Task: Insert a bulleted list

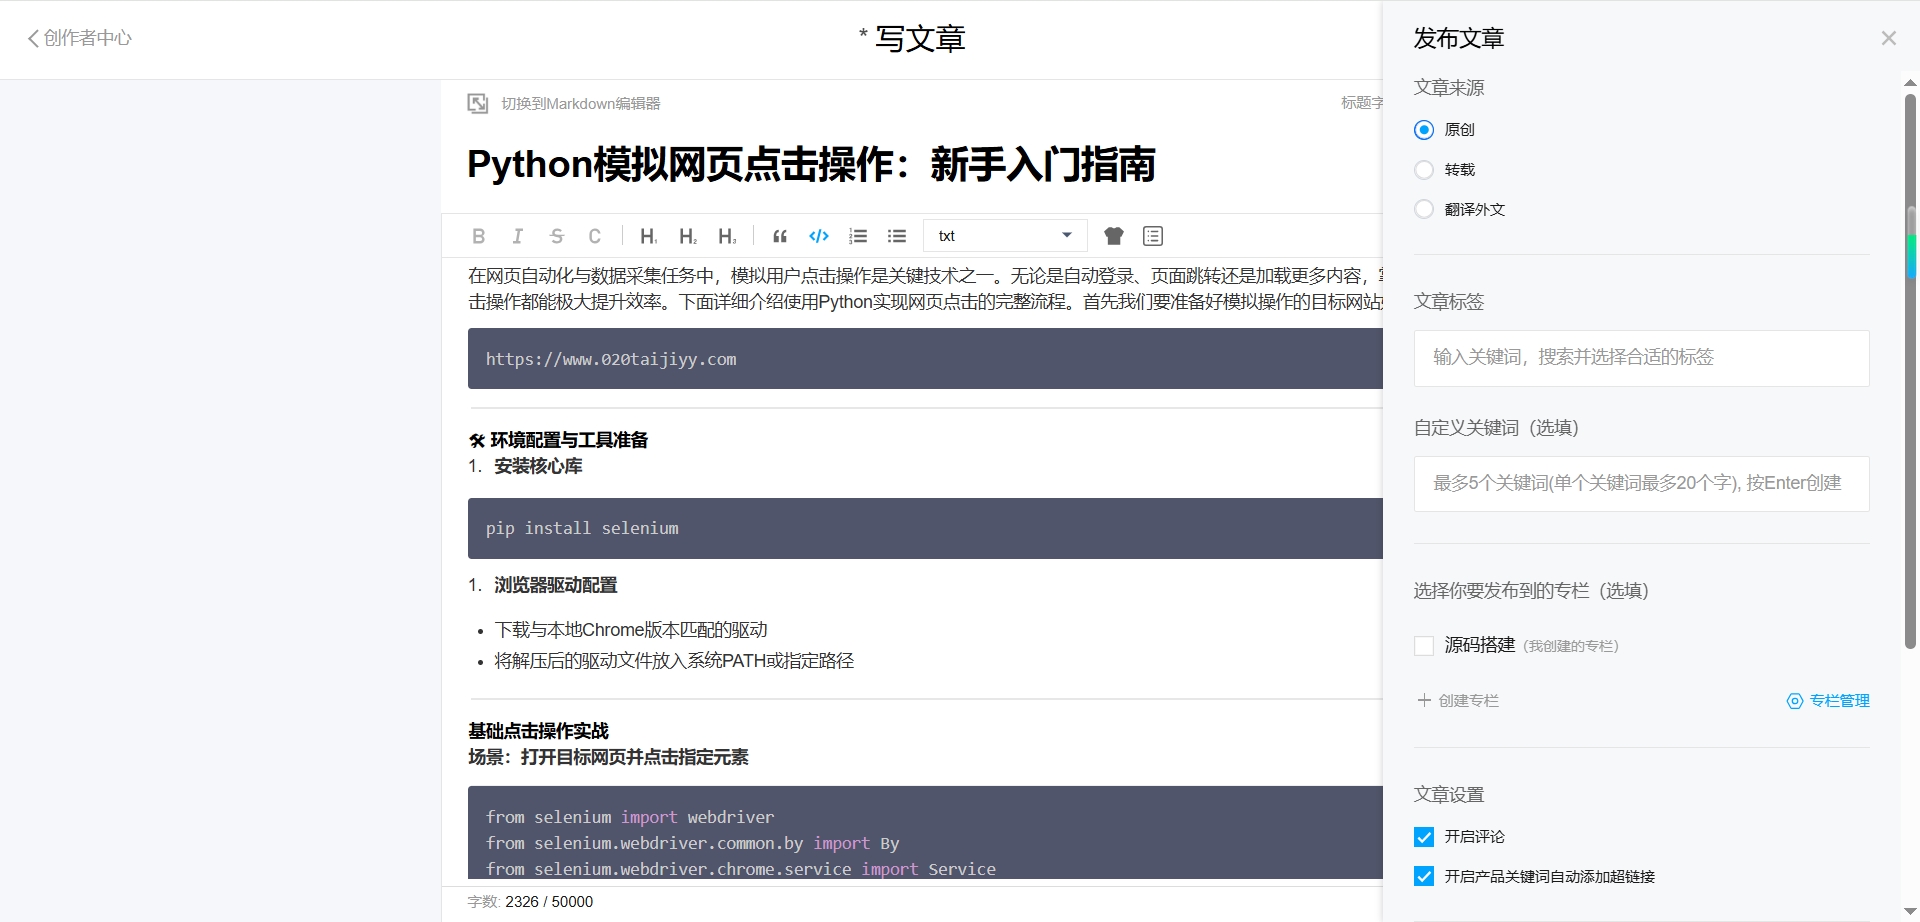Action: tap(897, 236)
